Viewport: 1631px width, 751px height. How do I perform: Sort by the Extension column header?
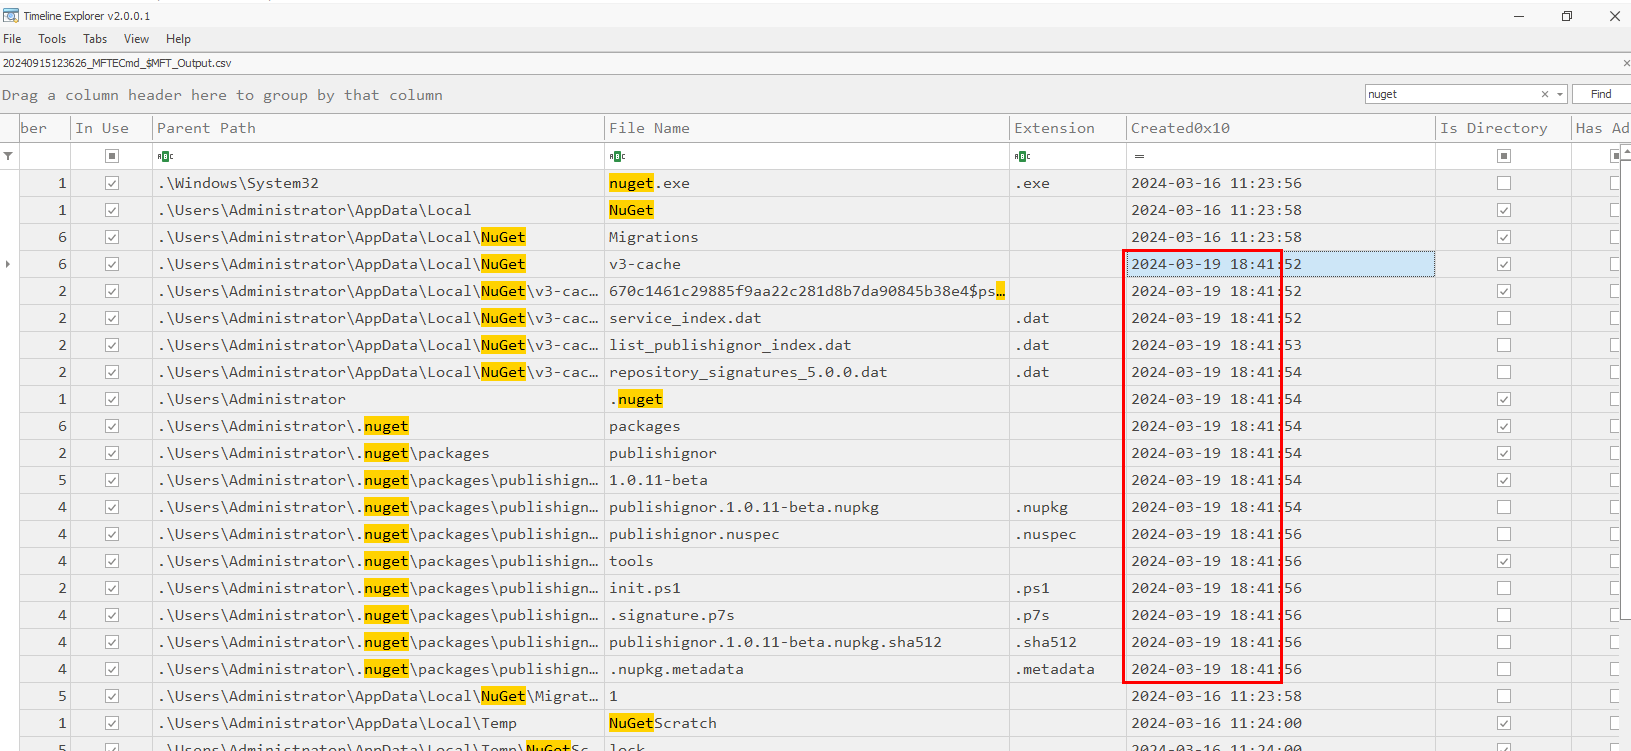click(x=1068, y=128)
